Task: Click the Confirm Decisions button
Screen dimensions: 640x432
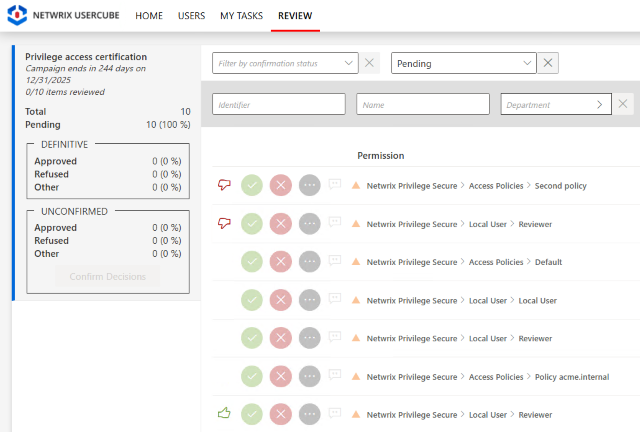Action: [108, 276]
